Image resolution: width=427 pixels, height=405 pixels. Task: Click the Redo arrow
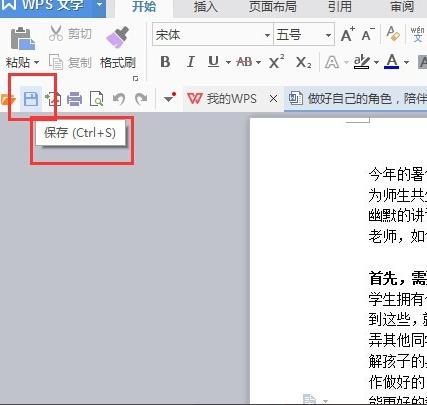[x=141, y=99]
